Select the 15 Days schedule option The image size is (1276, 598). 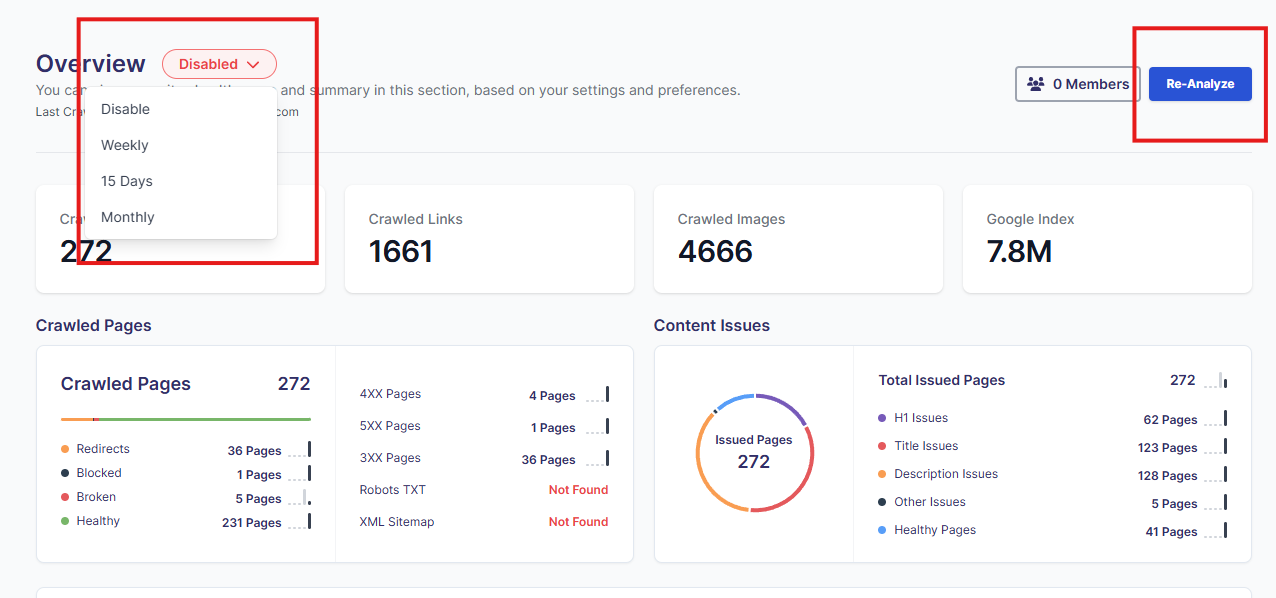click(127, 181)
